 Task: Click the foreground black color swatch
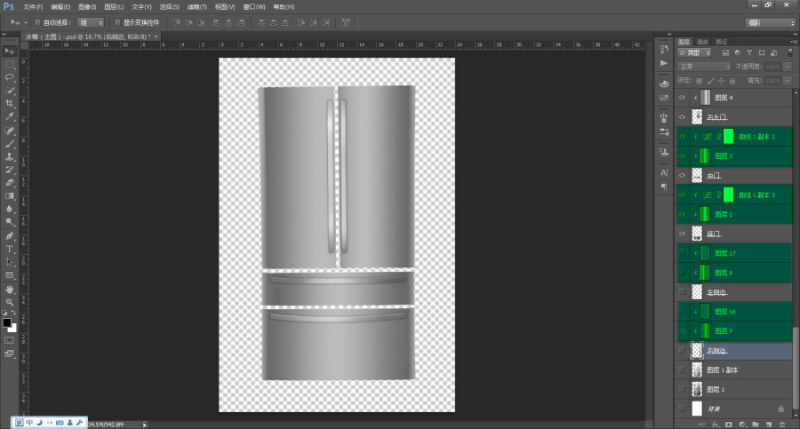pyautogui.click(x=7, y=322)
